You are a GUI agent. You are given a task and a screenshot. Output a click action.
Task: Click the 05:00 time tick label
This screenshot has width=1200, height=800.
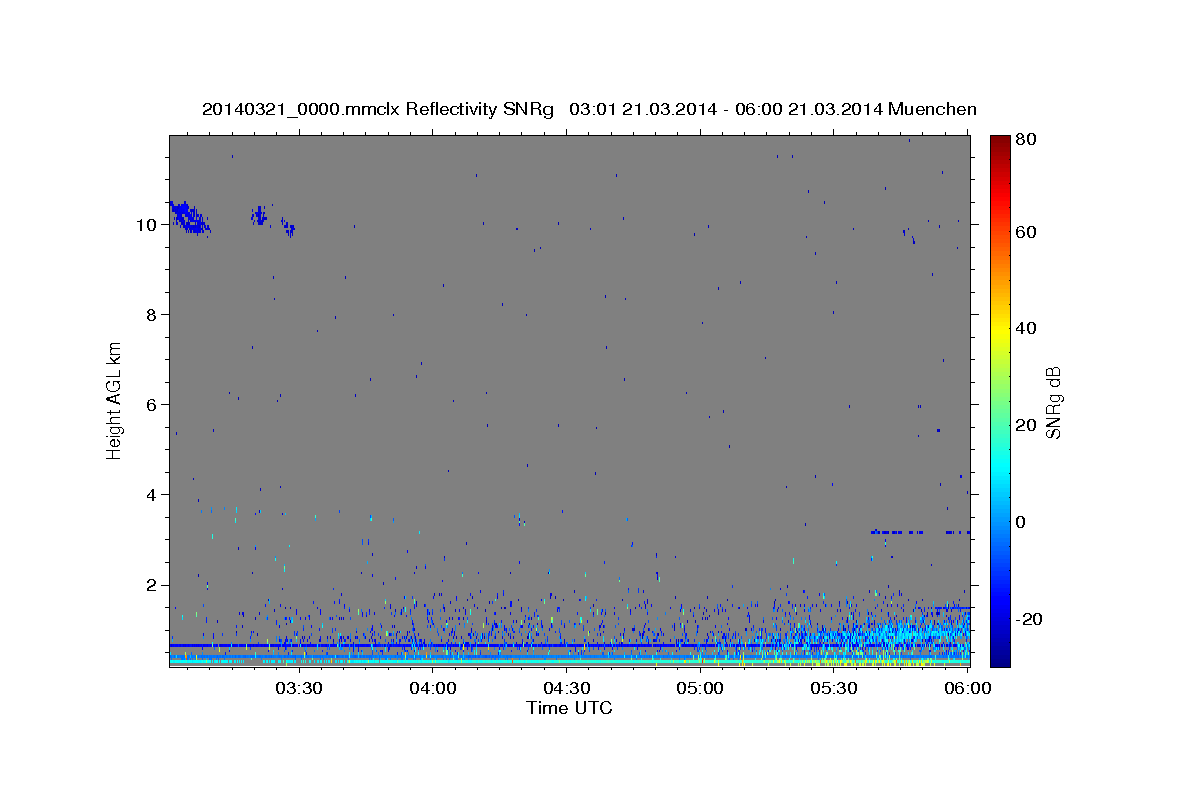[x=701, y=689]
